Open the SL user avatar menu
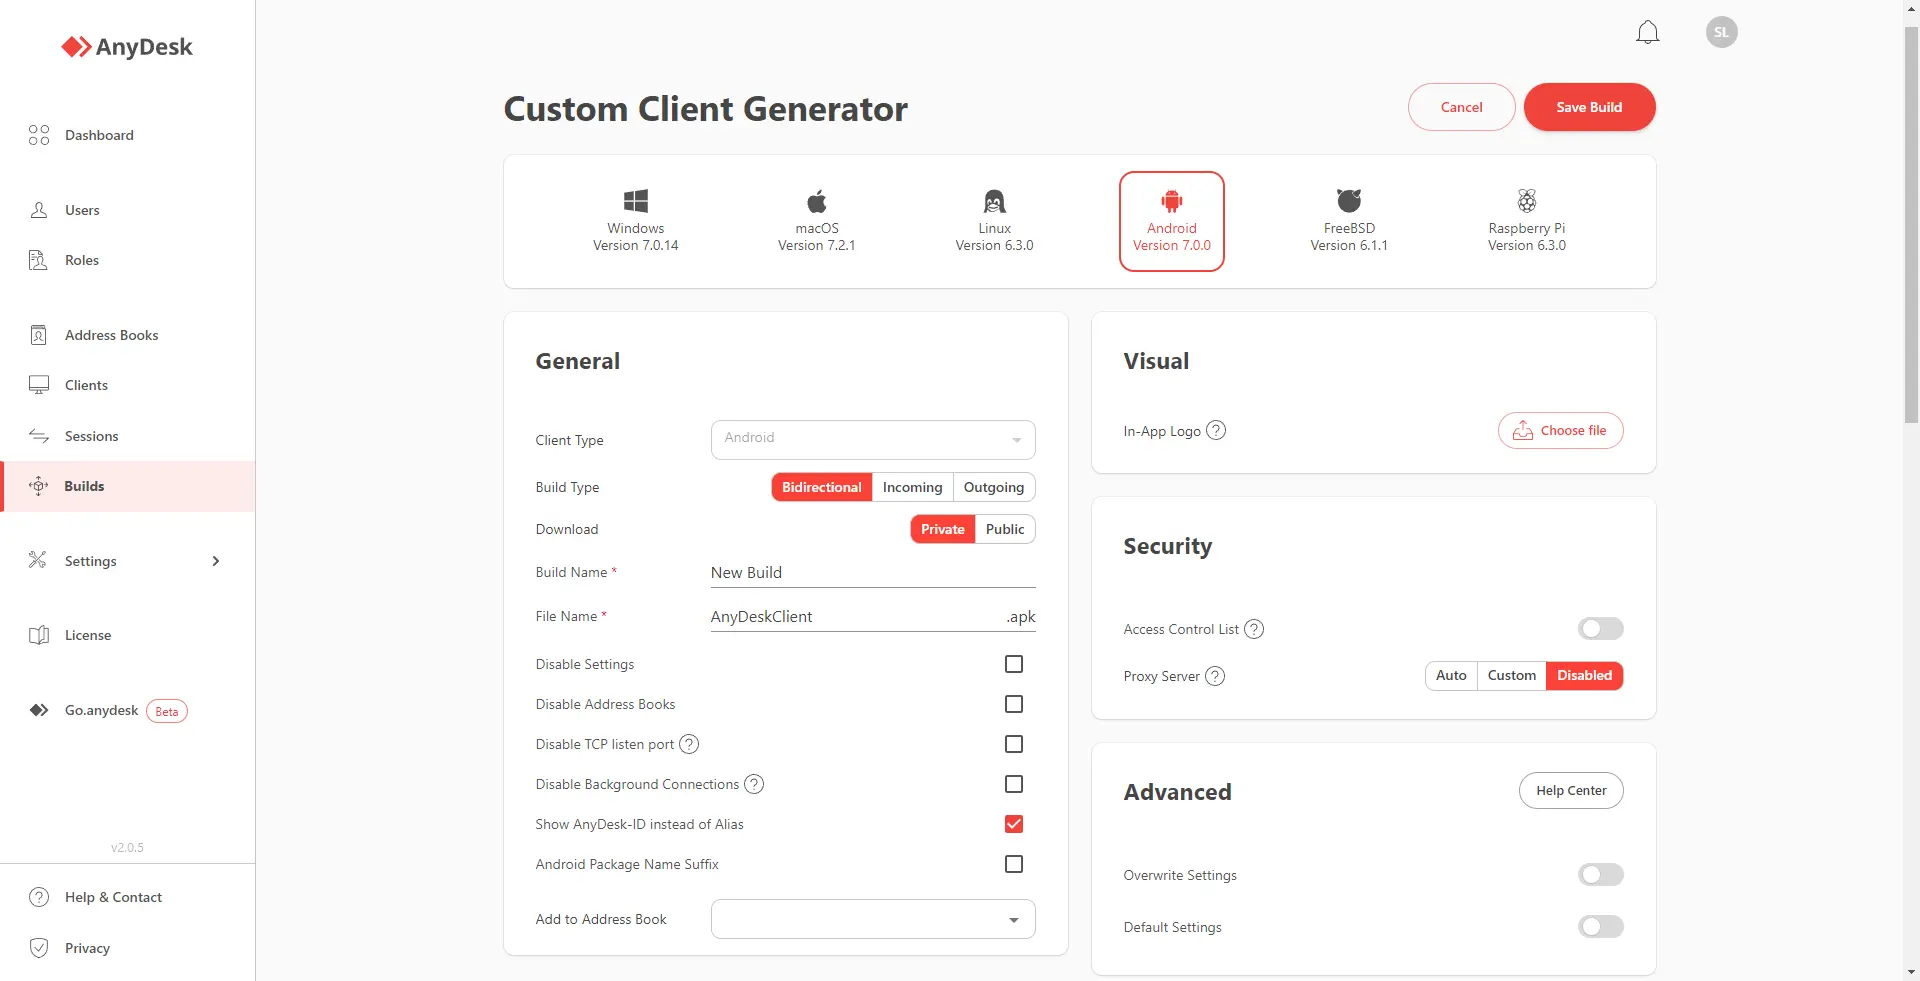The image size is (1920, 981). tap(1721, 32)
